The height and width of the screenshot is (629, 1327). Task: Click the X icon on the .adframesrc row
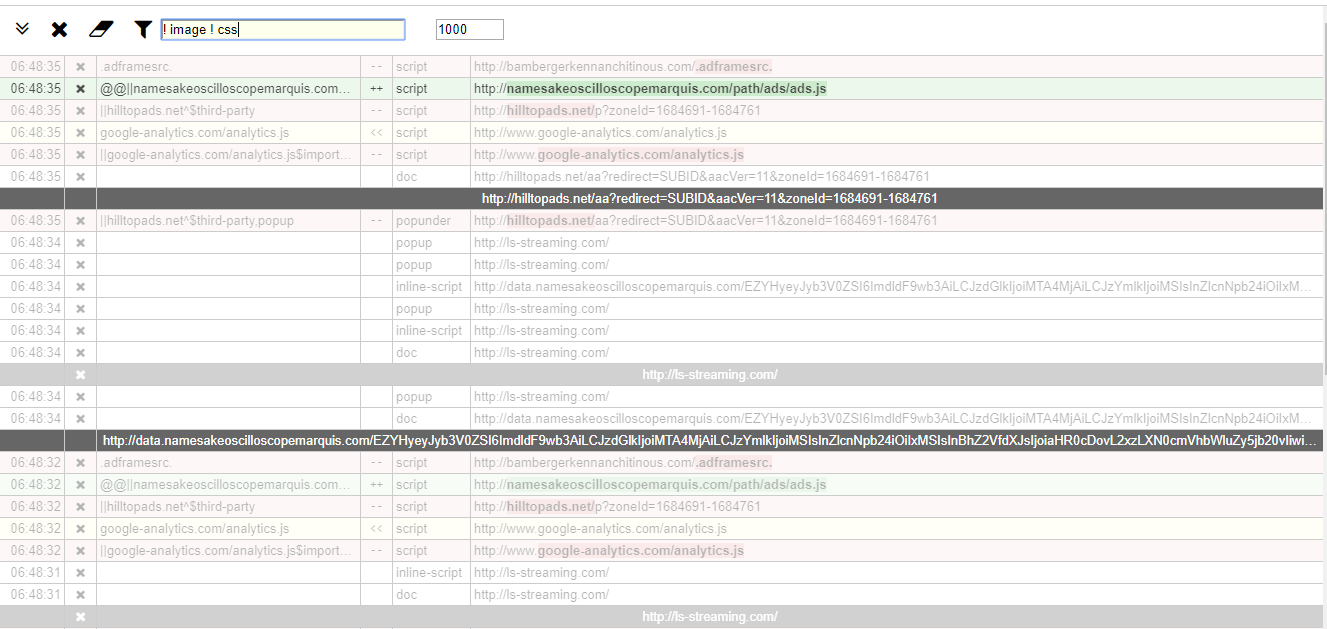tap(80, 66)
